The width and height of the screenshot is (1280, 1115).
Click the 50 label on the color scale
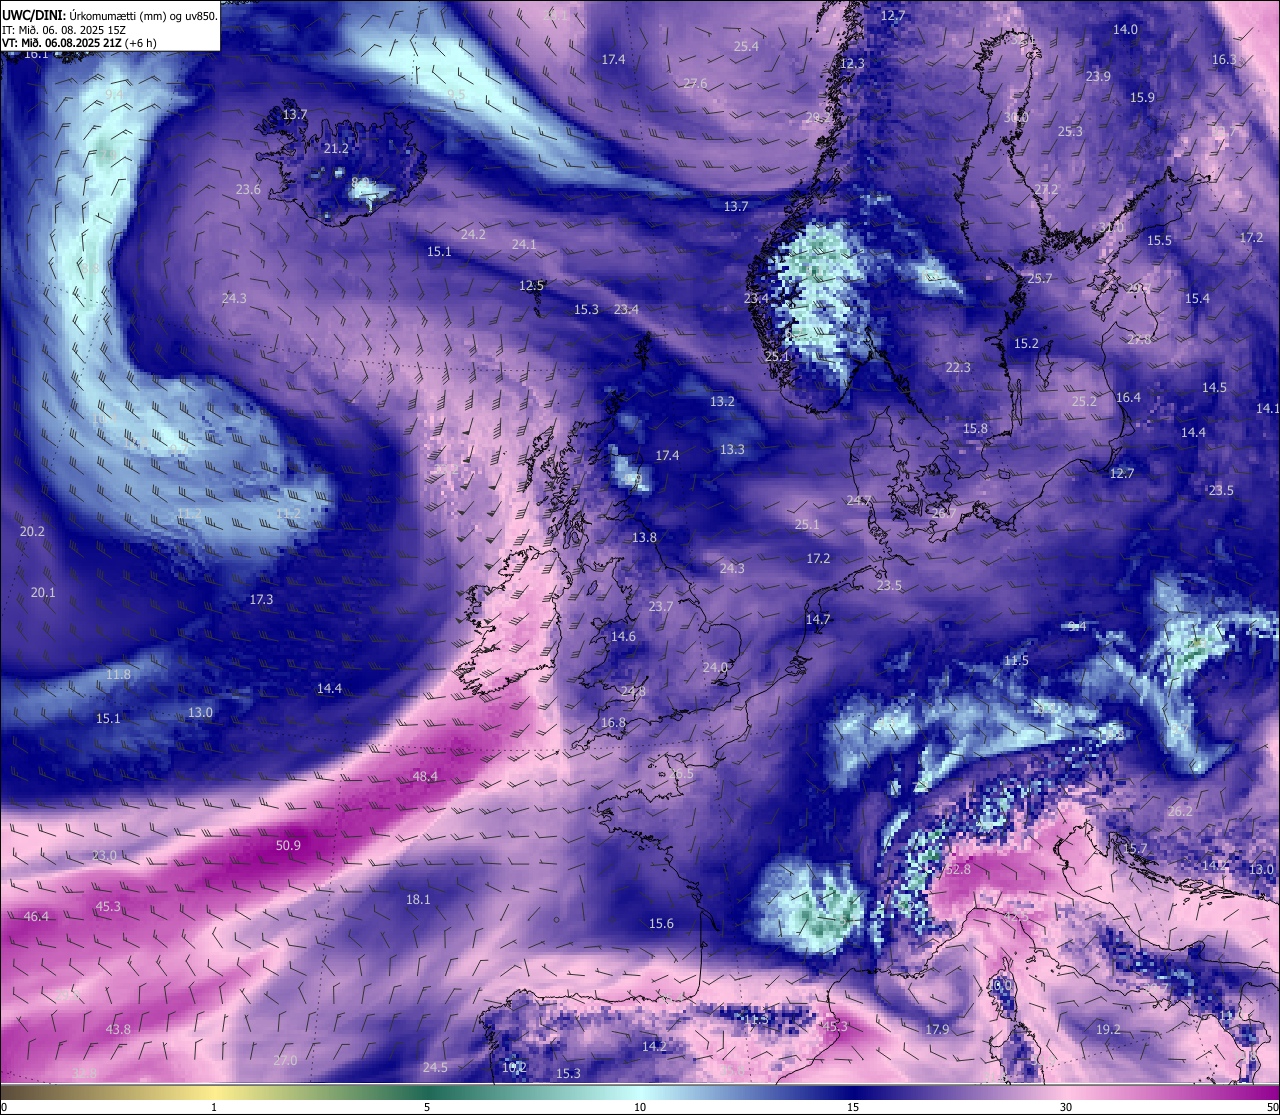tap(1272, 1107)
